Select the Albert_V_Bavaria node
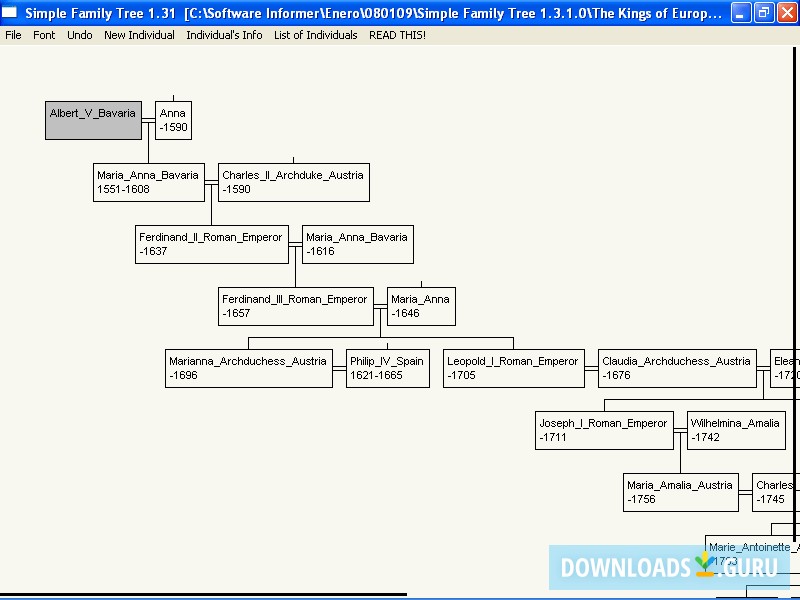 [x=93, y=114]
